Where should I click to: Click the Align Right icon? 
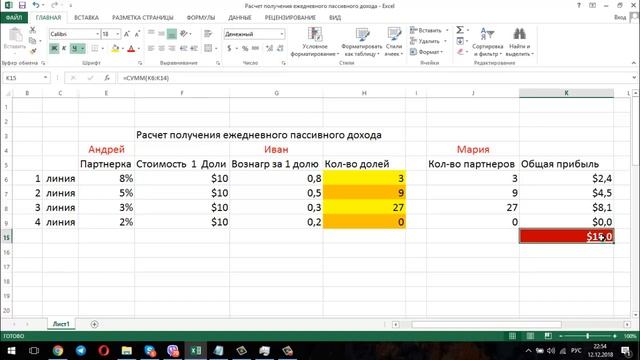pos(171,49)
